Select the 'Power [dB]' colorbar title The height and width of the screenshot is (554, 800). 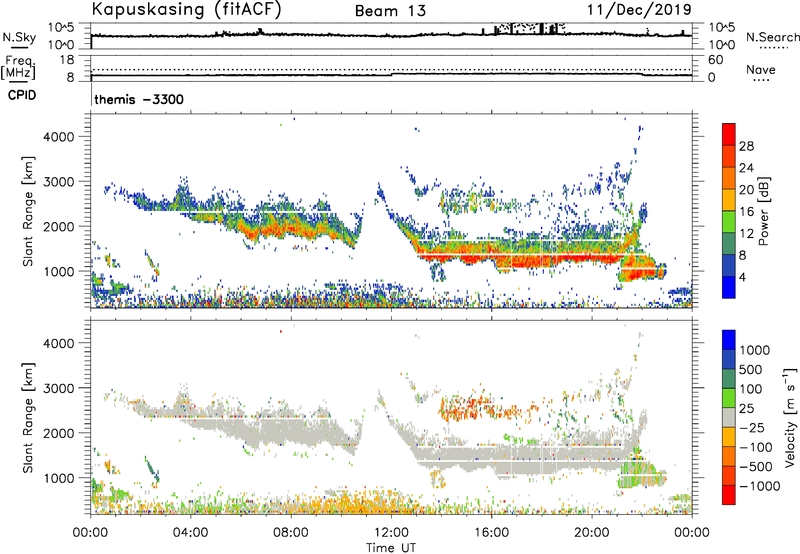tap(763, 211)
